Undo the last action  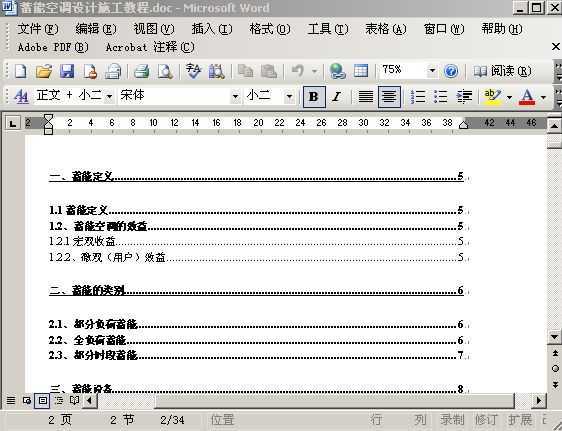(297, 71)
